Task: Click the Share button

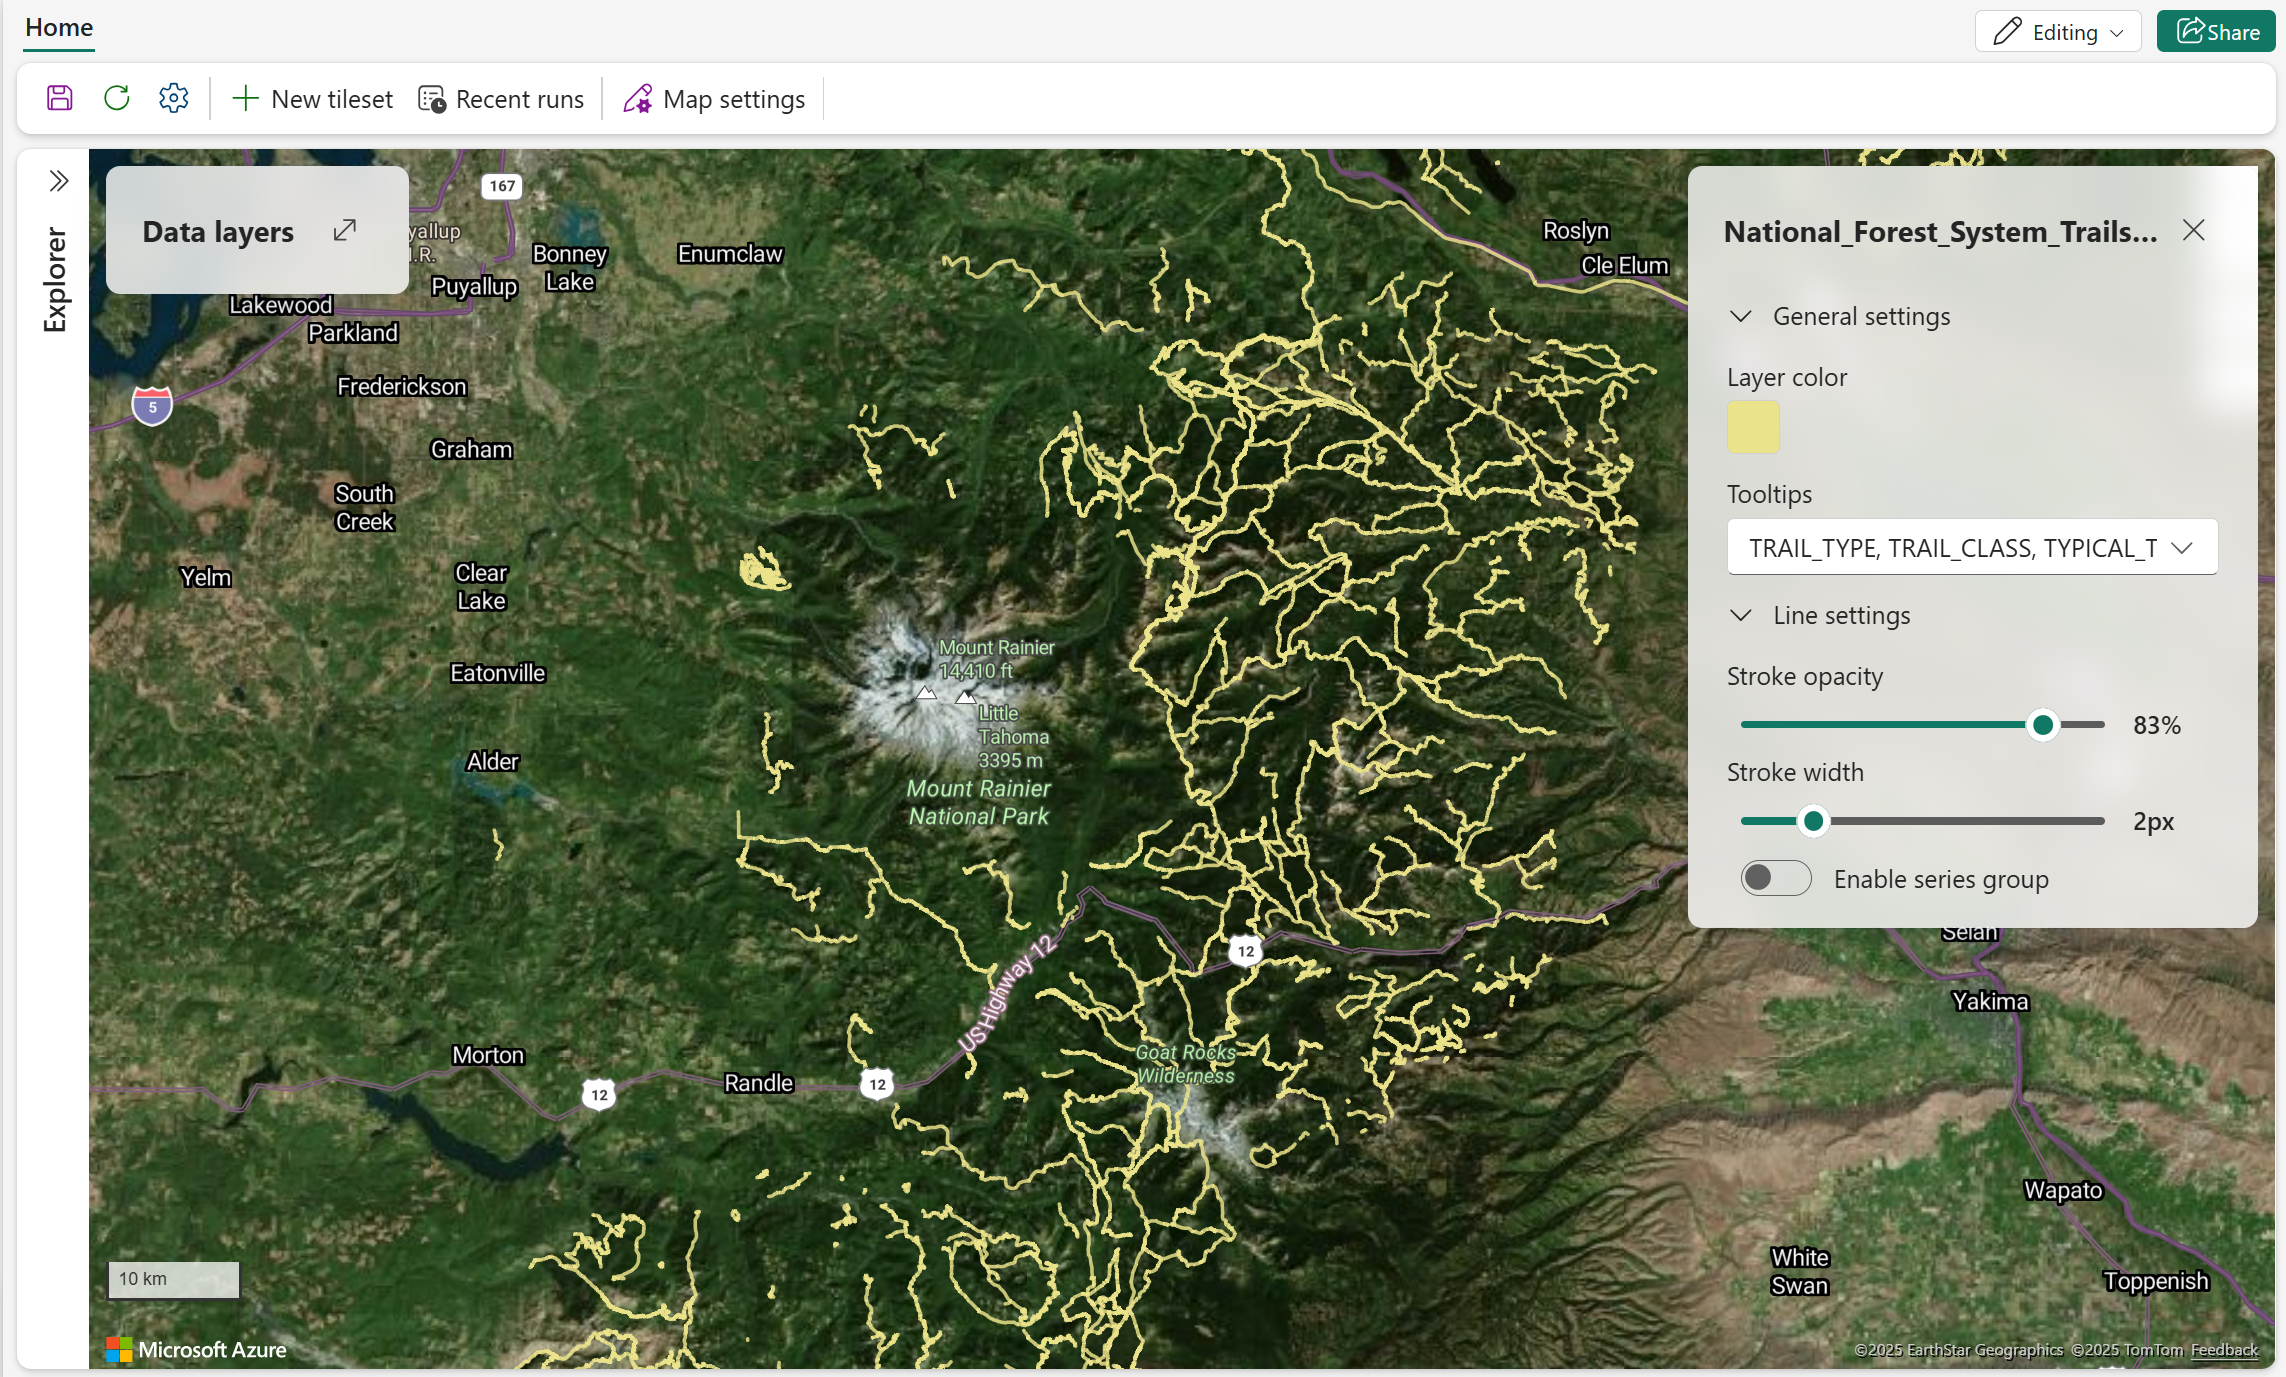Action: 2215,32
